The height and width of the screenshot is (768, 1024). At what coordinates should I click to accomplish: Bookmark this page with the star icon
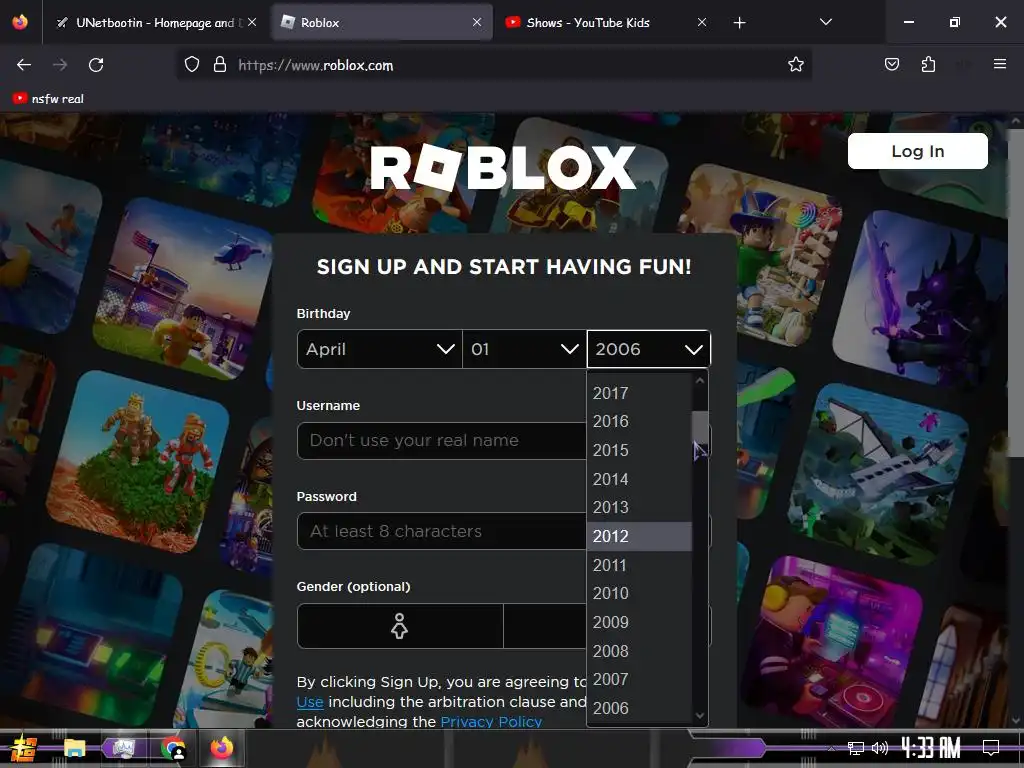(795, 65)
